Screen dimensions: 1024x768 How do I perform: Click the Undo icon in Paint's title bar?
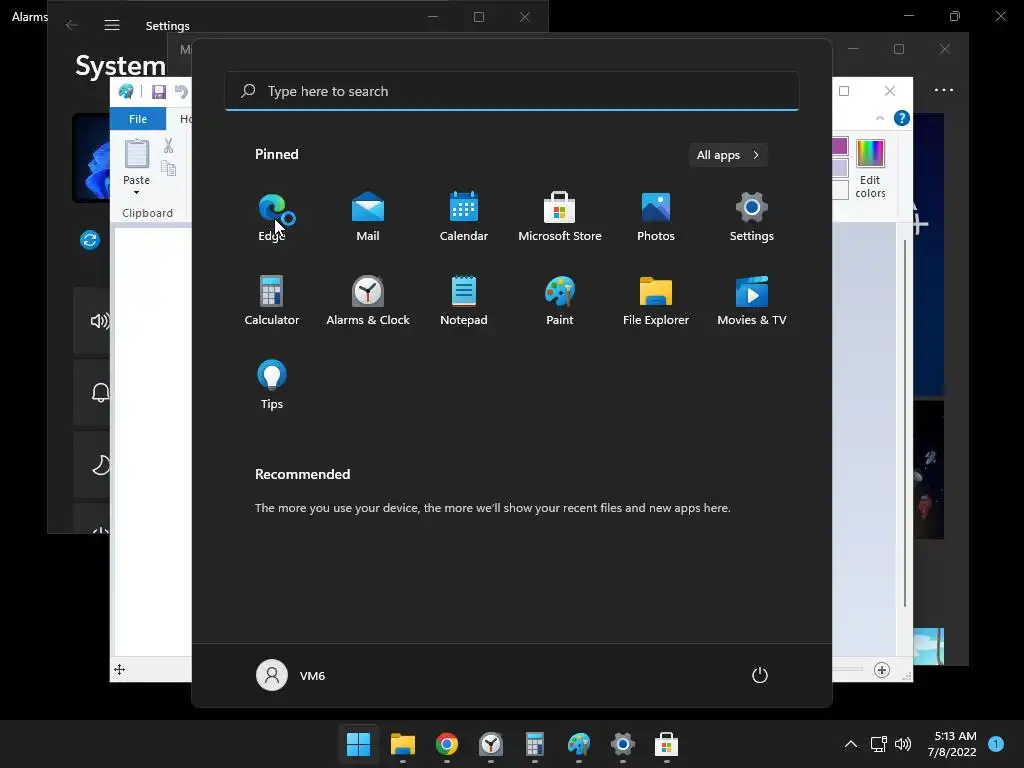pyautogui.click(x=181, y=92)
